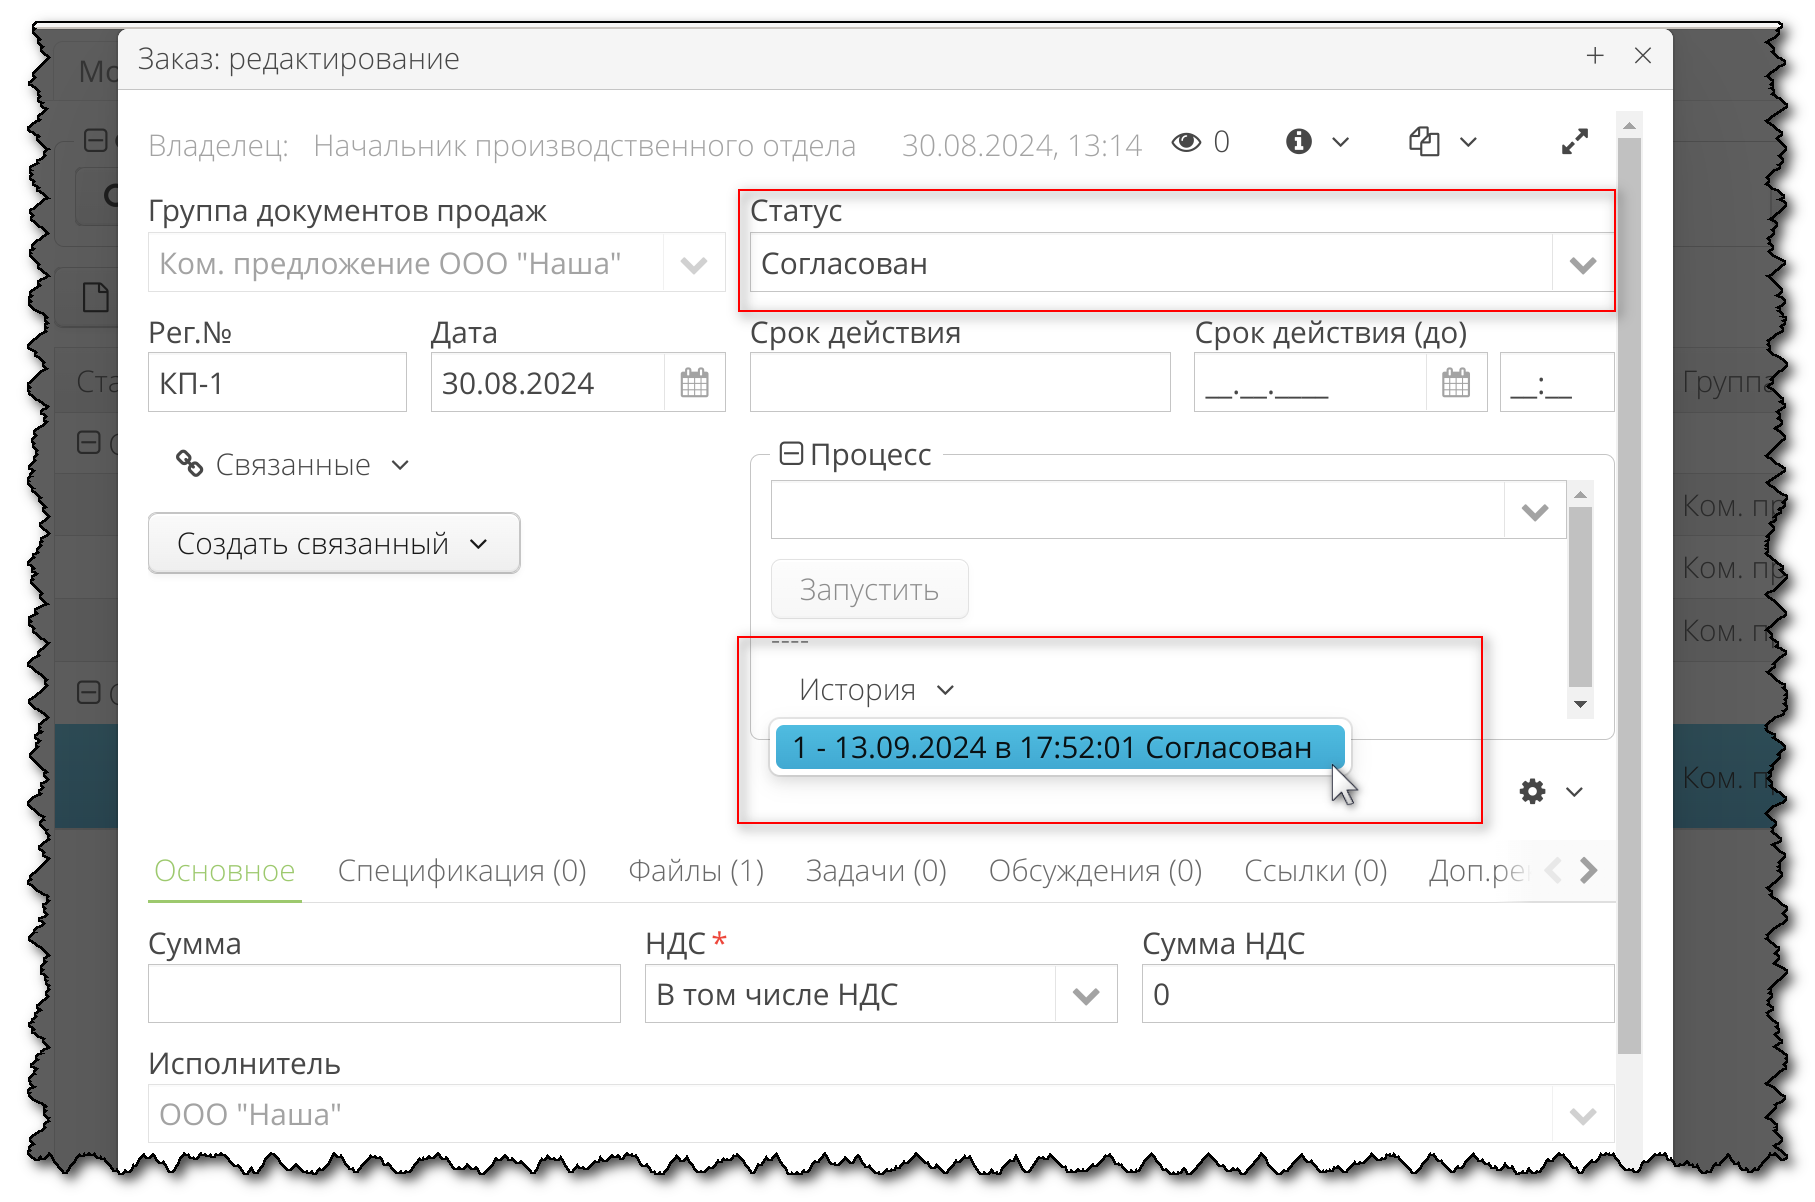
Task: Open the settings gear below the process block
Action: (x=1530, y=791)
